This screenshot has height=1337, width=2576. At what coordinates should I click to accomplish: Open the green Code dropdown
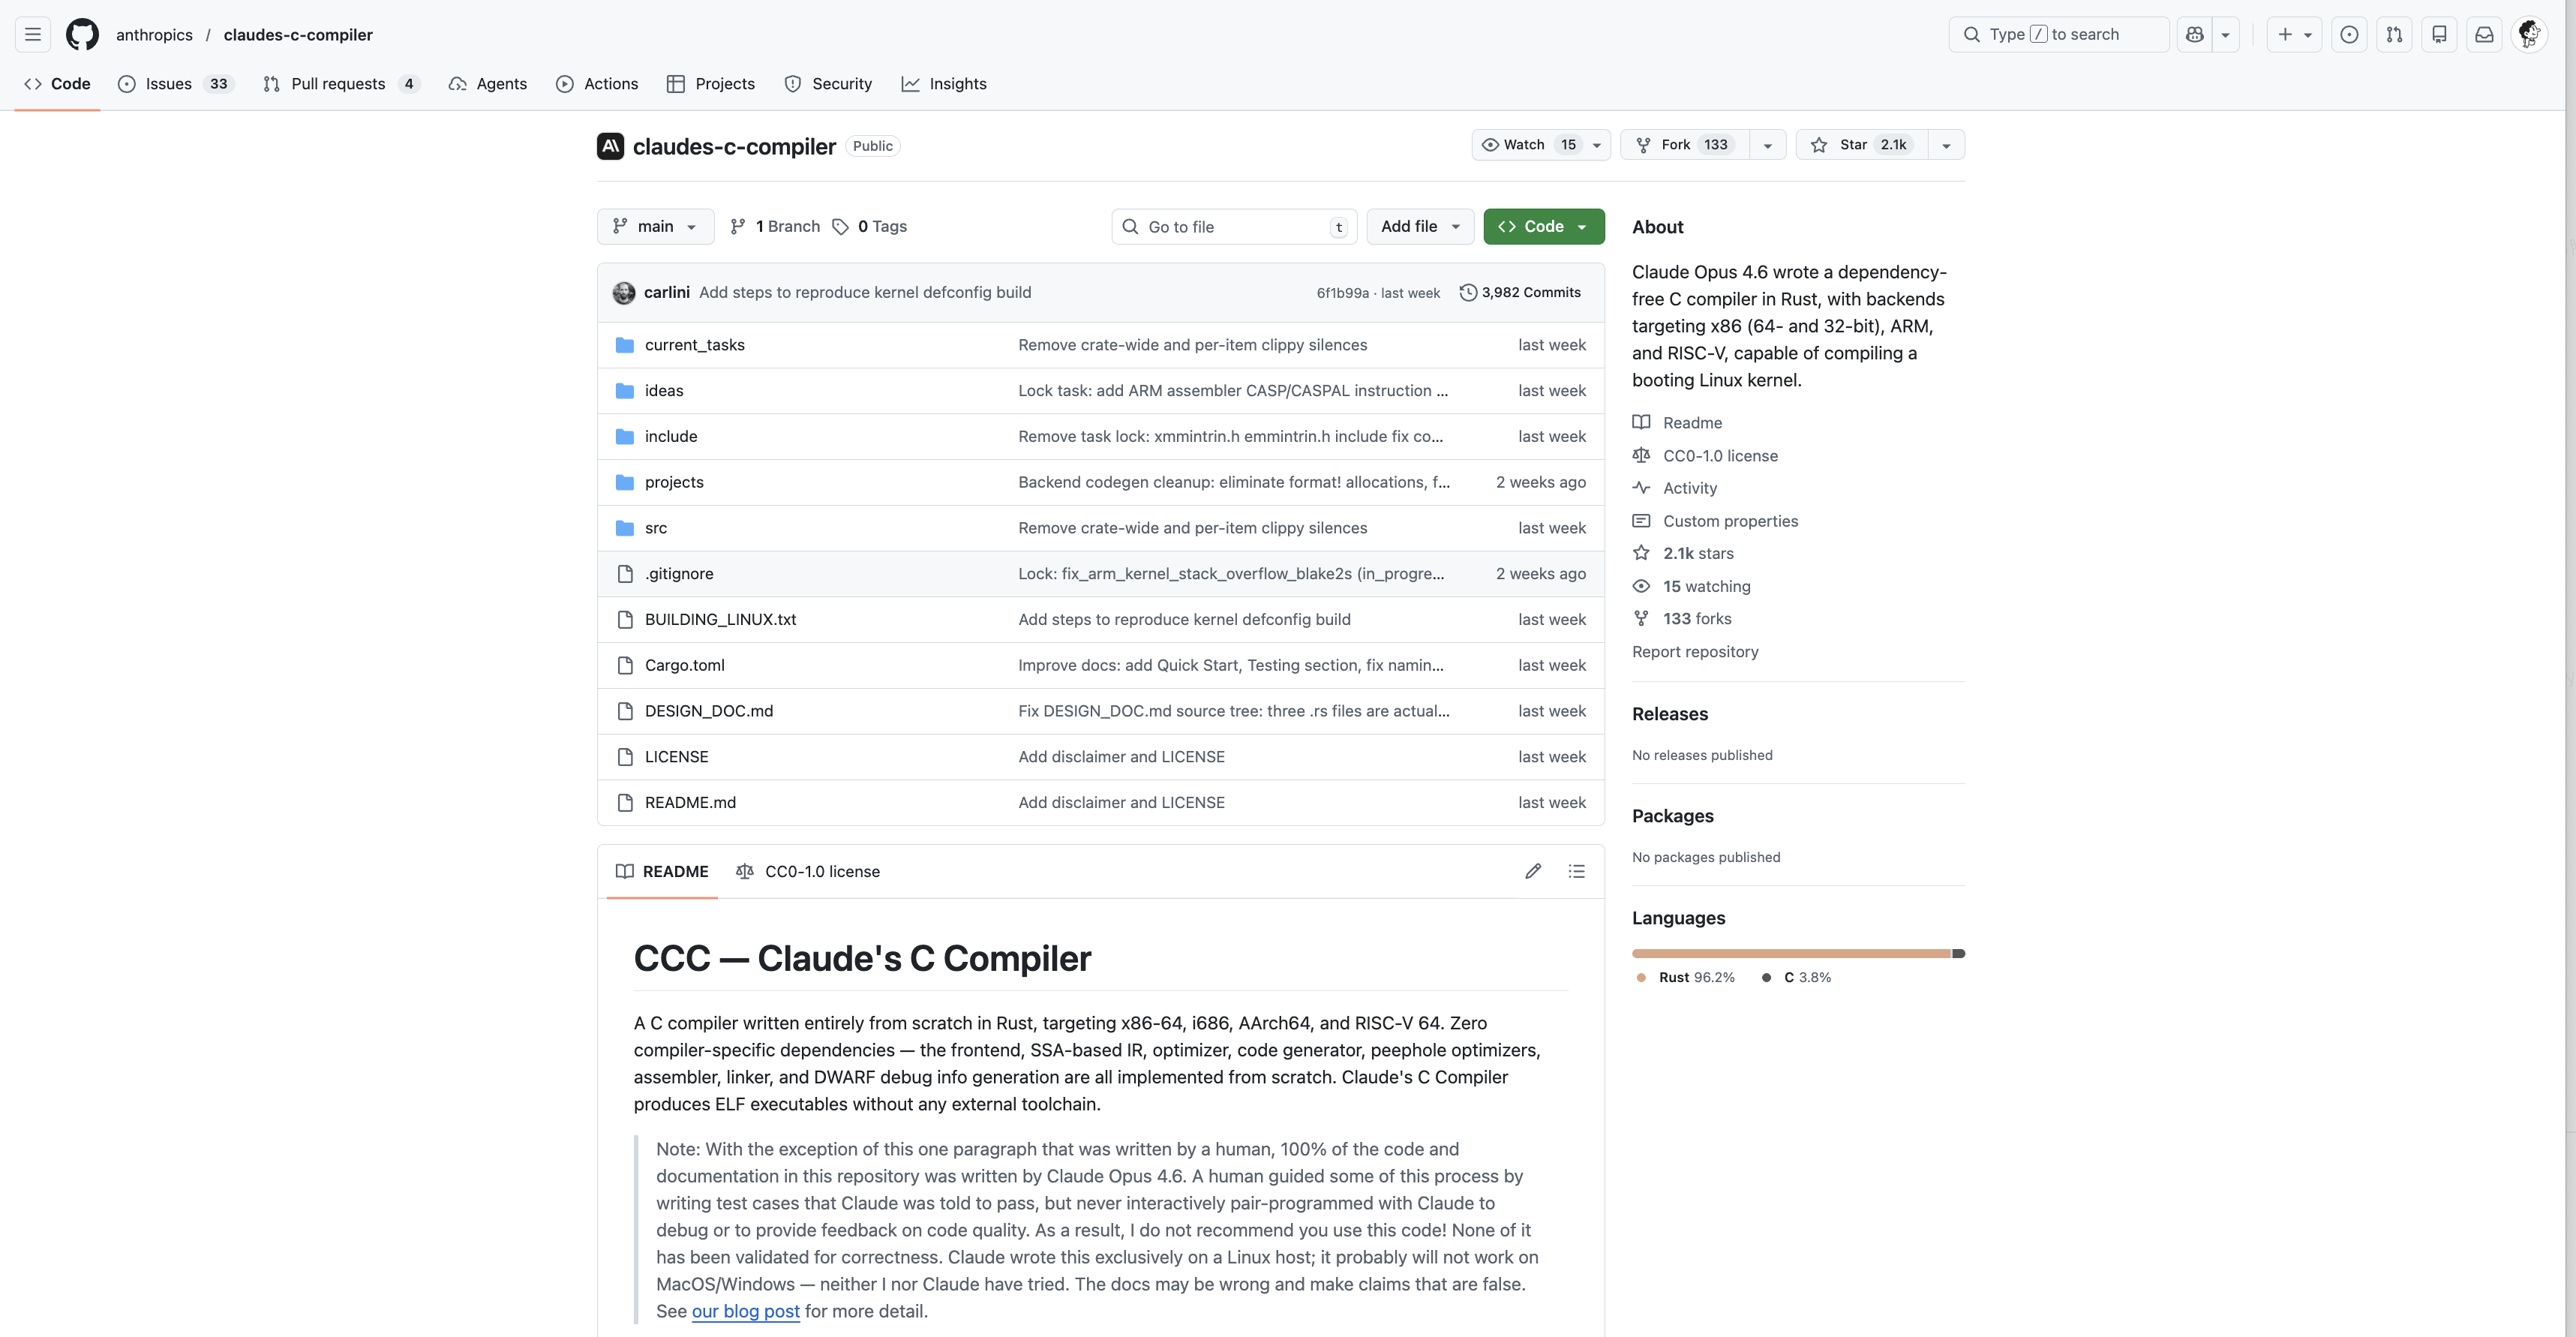(1543, 226)
